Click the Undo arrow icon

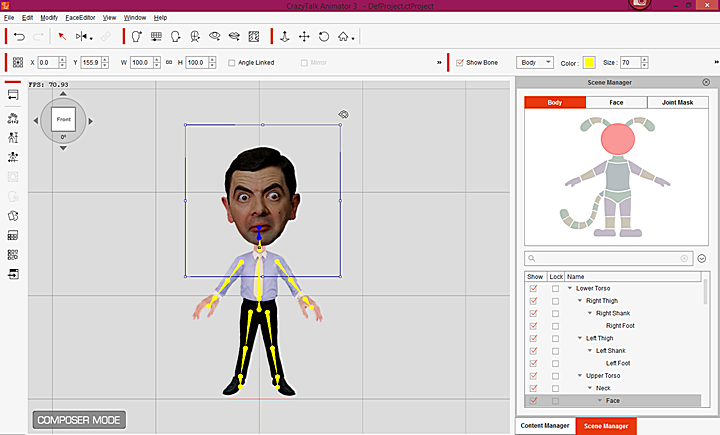pyautogui.click(x=19, y=36)
